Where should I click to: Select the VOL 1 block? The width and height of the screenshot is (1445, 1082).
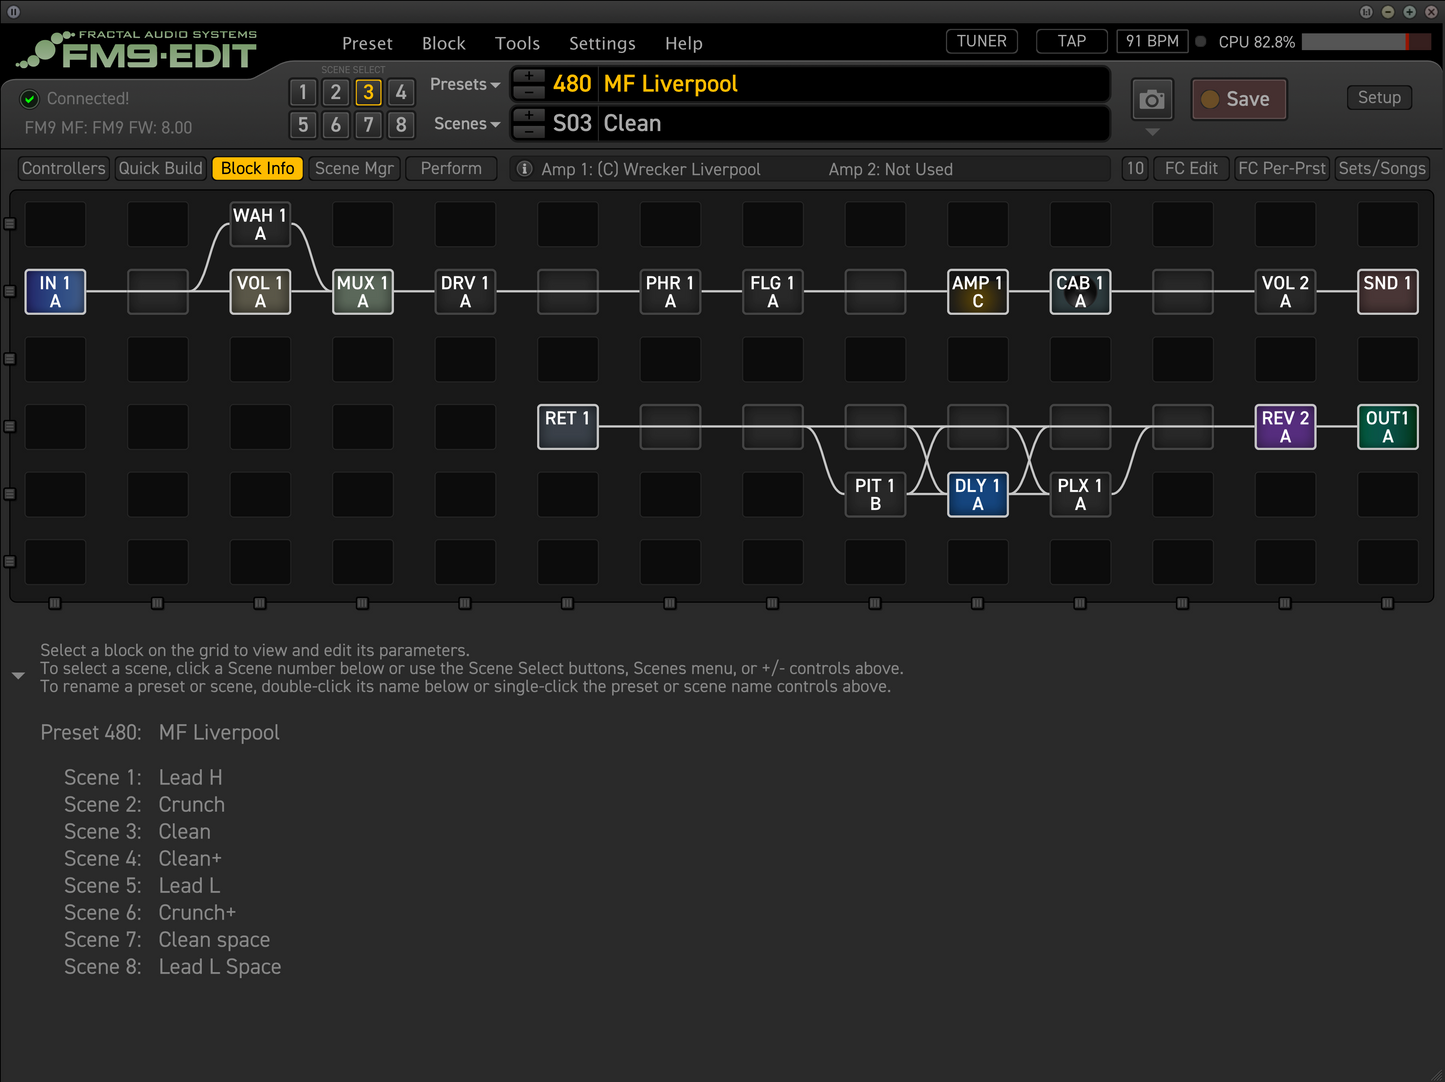(260, 292)
